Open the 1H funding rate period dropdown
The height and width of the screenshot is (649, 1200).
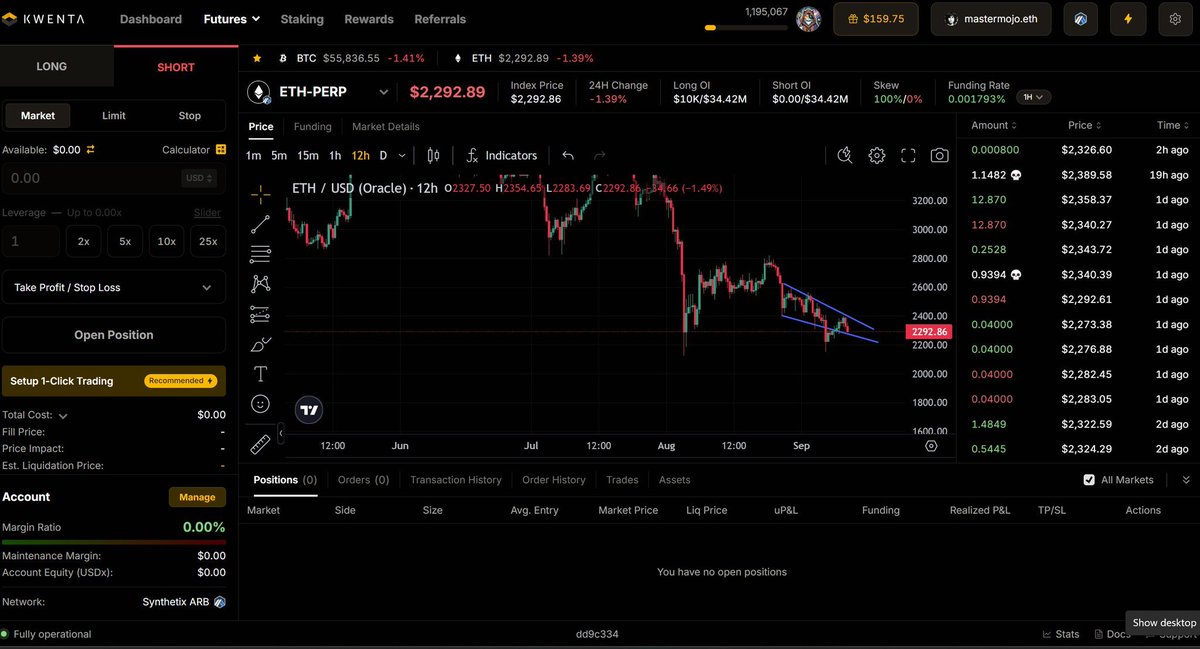click(1034, 97)
